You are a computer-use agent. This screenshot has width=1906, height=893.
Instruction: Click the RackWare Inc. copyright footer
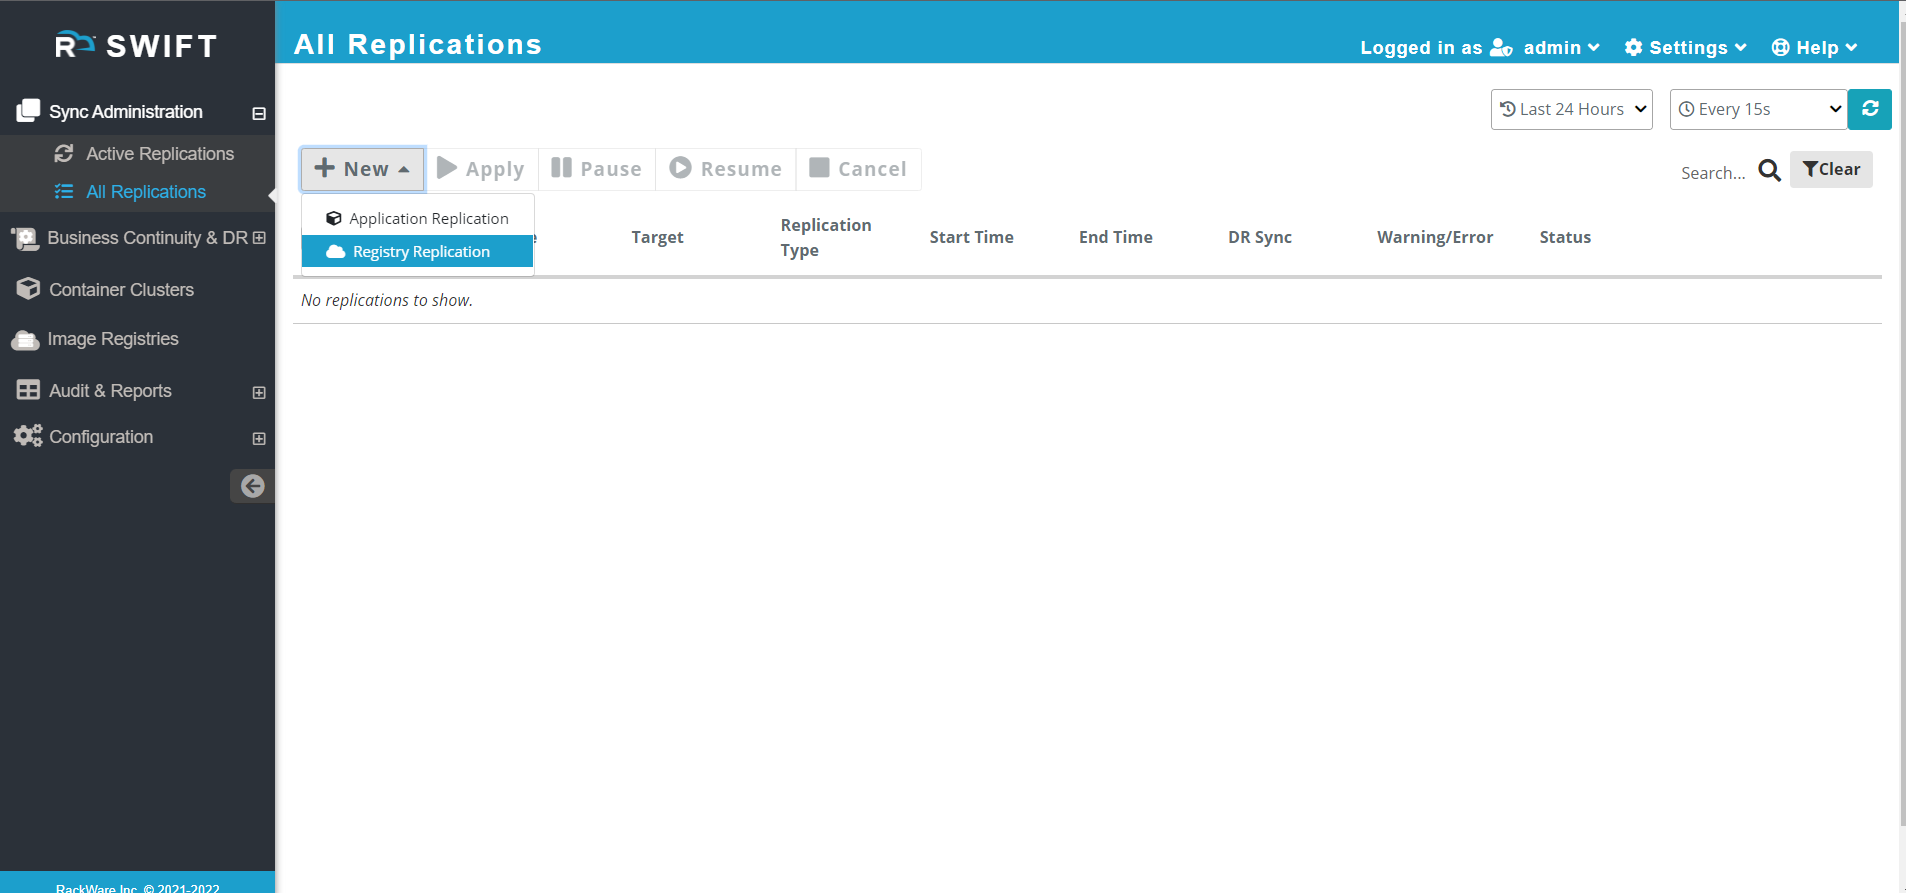[x=137, y=887]
